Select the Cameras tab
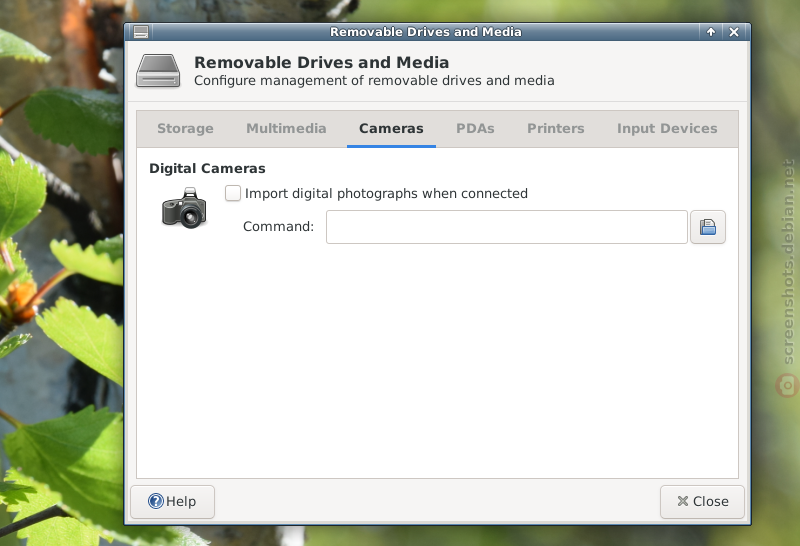The image size is (800, 546). click(x=391, y=129)
